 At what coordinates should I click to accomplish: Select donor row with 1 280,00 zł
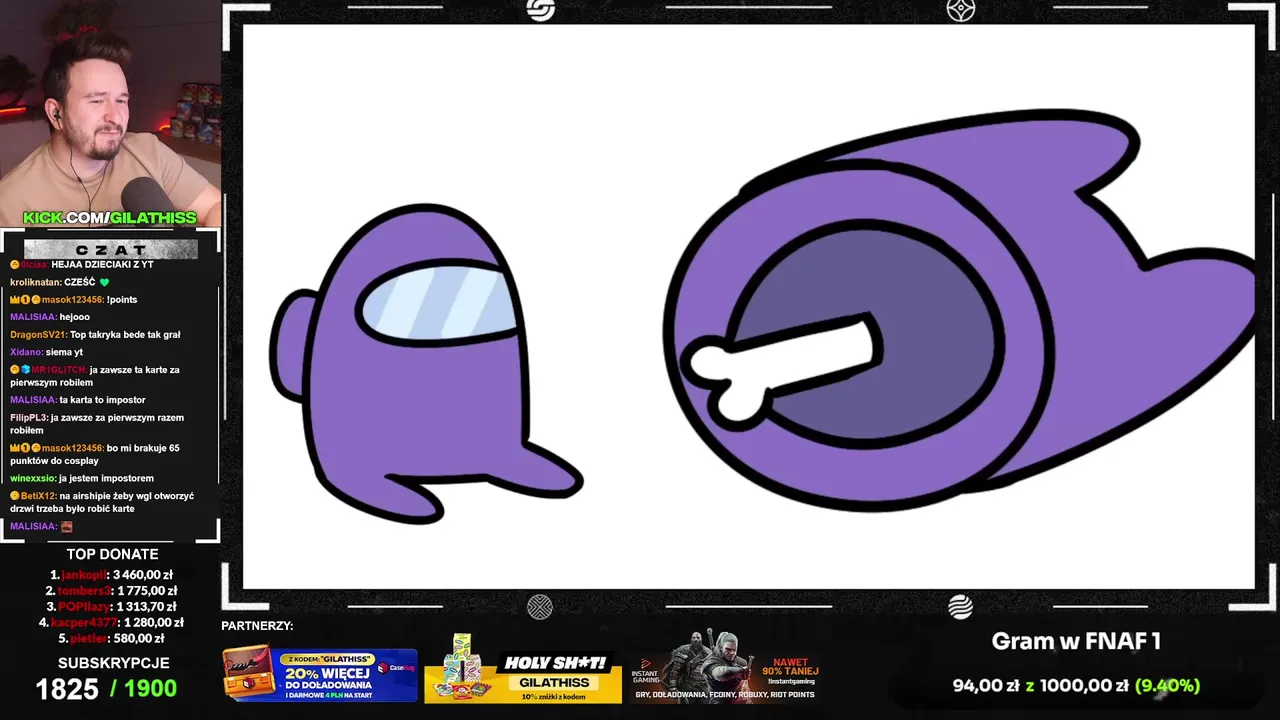point(111,622)
